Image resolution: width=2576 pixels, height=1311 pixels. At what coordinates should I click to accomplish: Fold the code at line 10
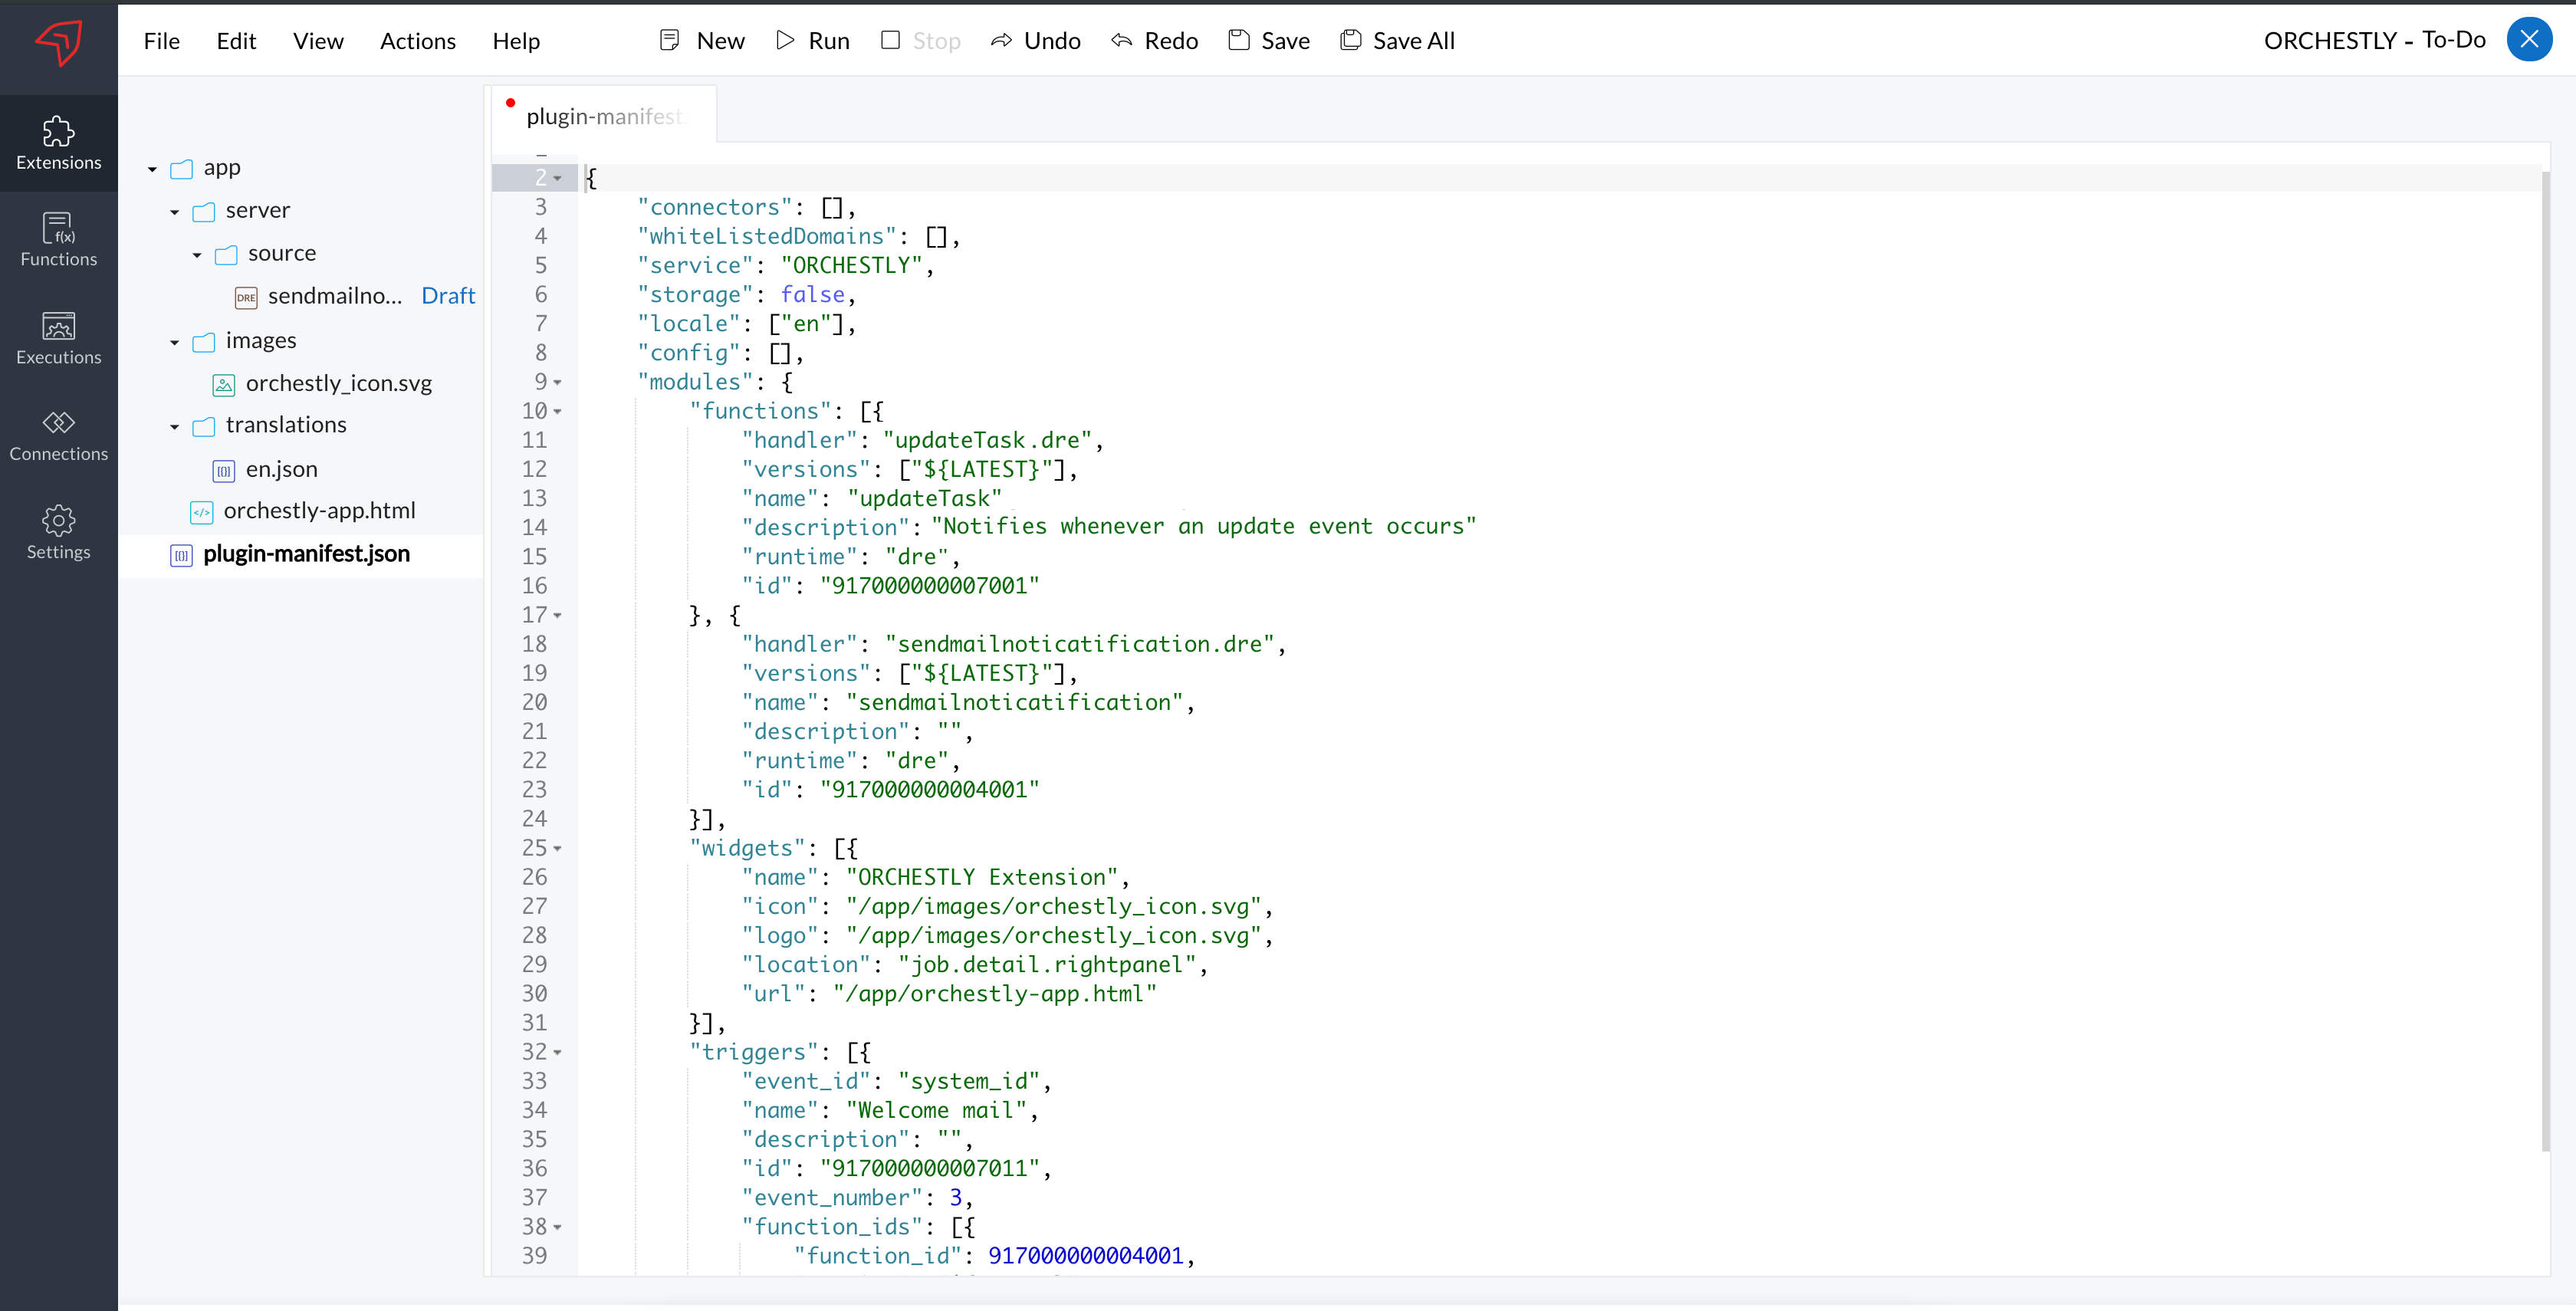point(558,412)
